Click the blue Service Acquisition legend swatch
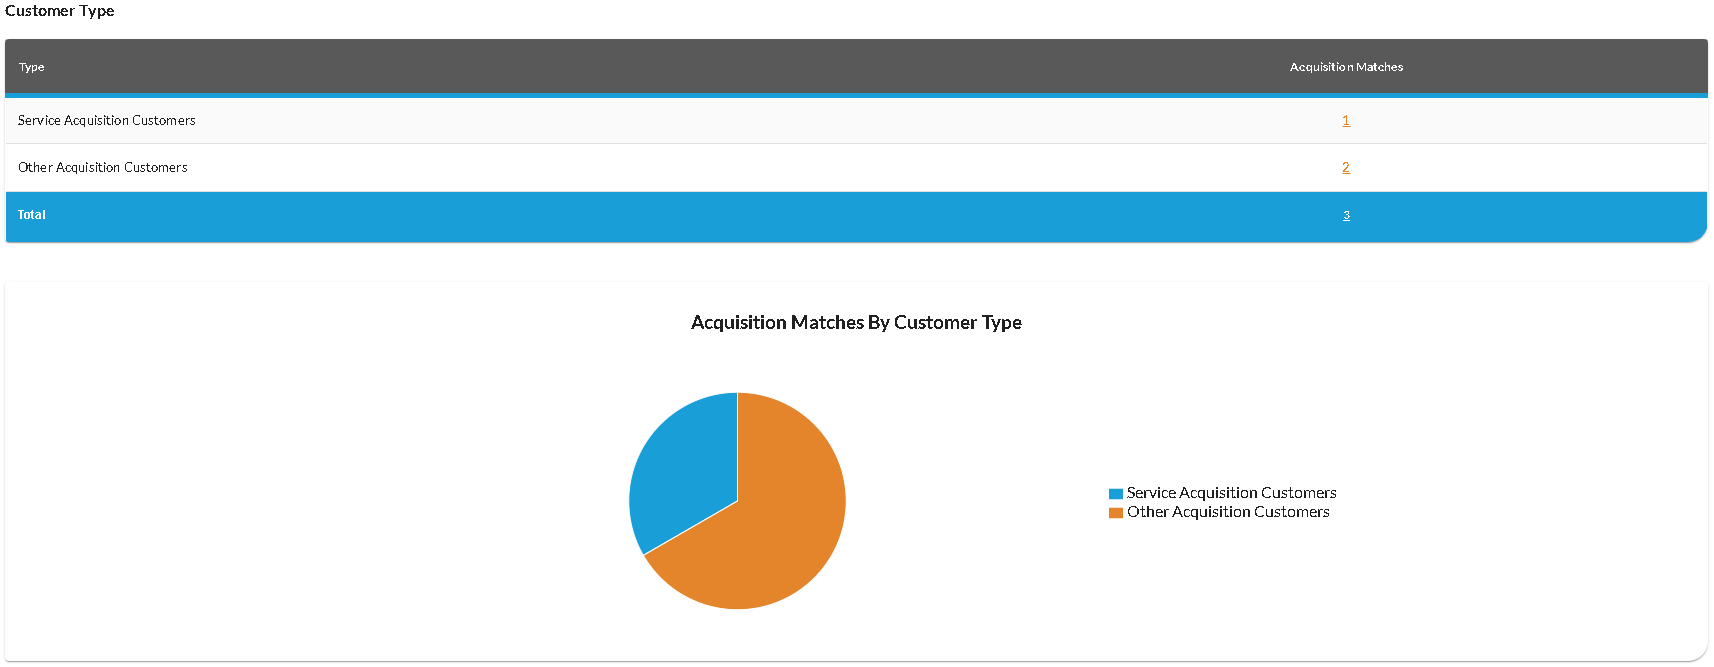Screen dimensions: 1714x667 (x=1115, y=494)
